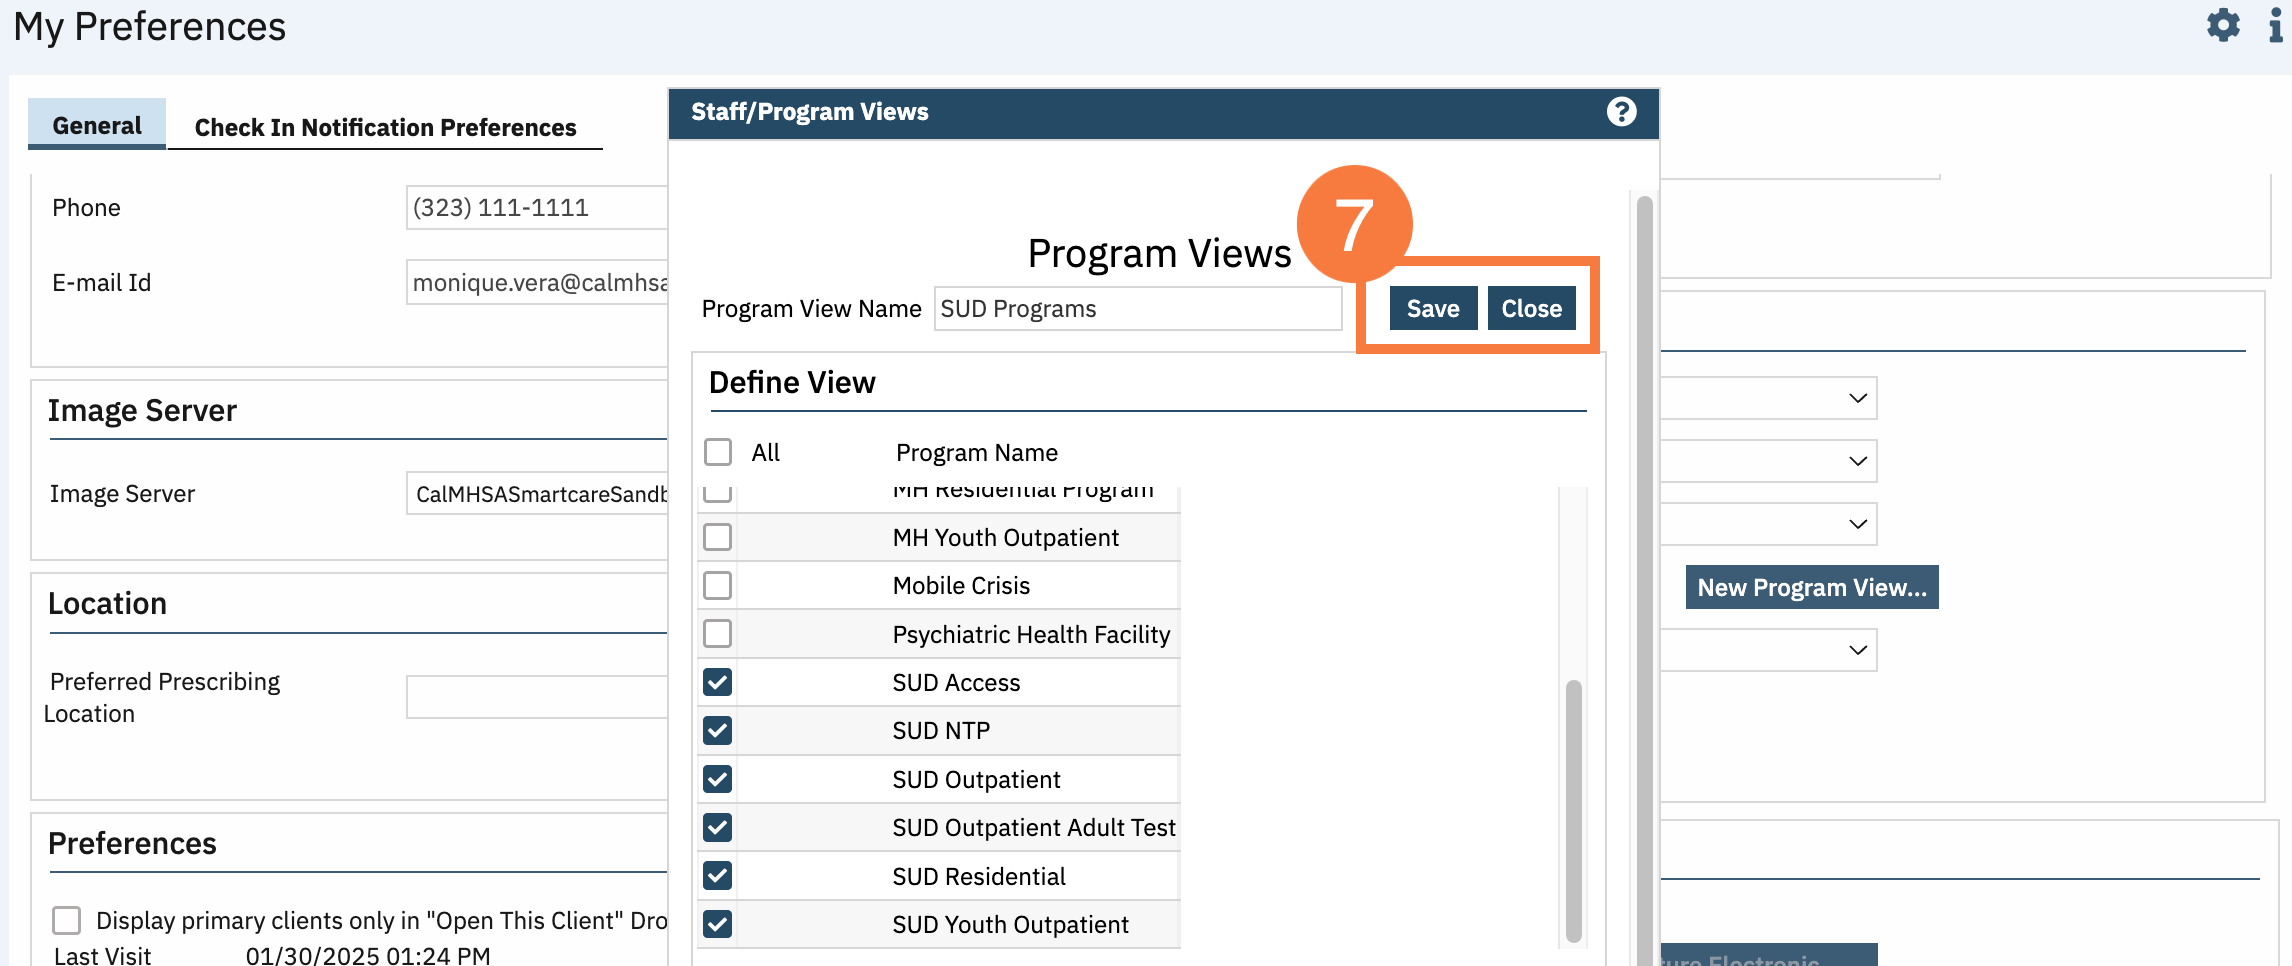Toggle the SUD Residential checkbox
Viewport: 2292px width, 966px height.
click(718, 875)
